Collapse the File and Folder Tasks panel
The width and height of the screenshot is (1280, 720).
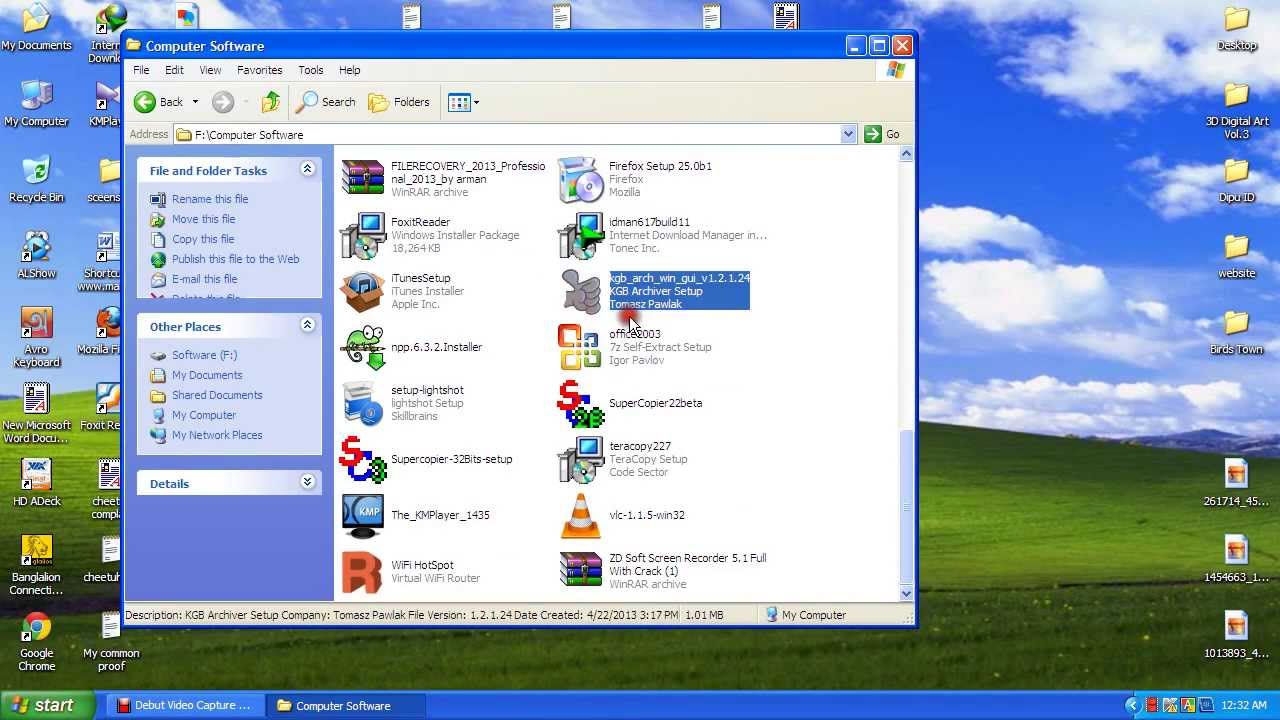[307, 170]
